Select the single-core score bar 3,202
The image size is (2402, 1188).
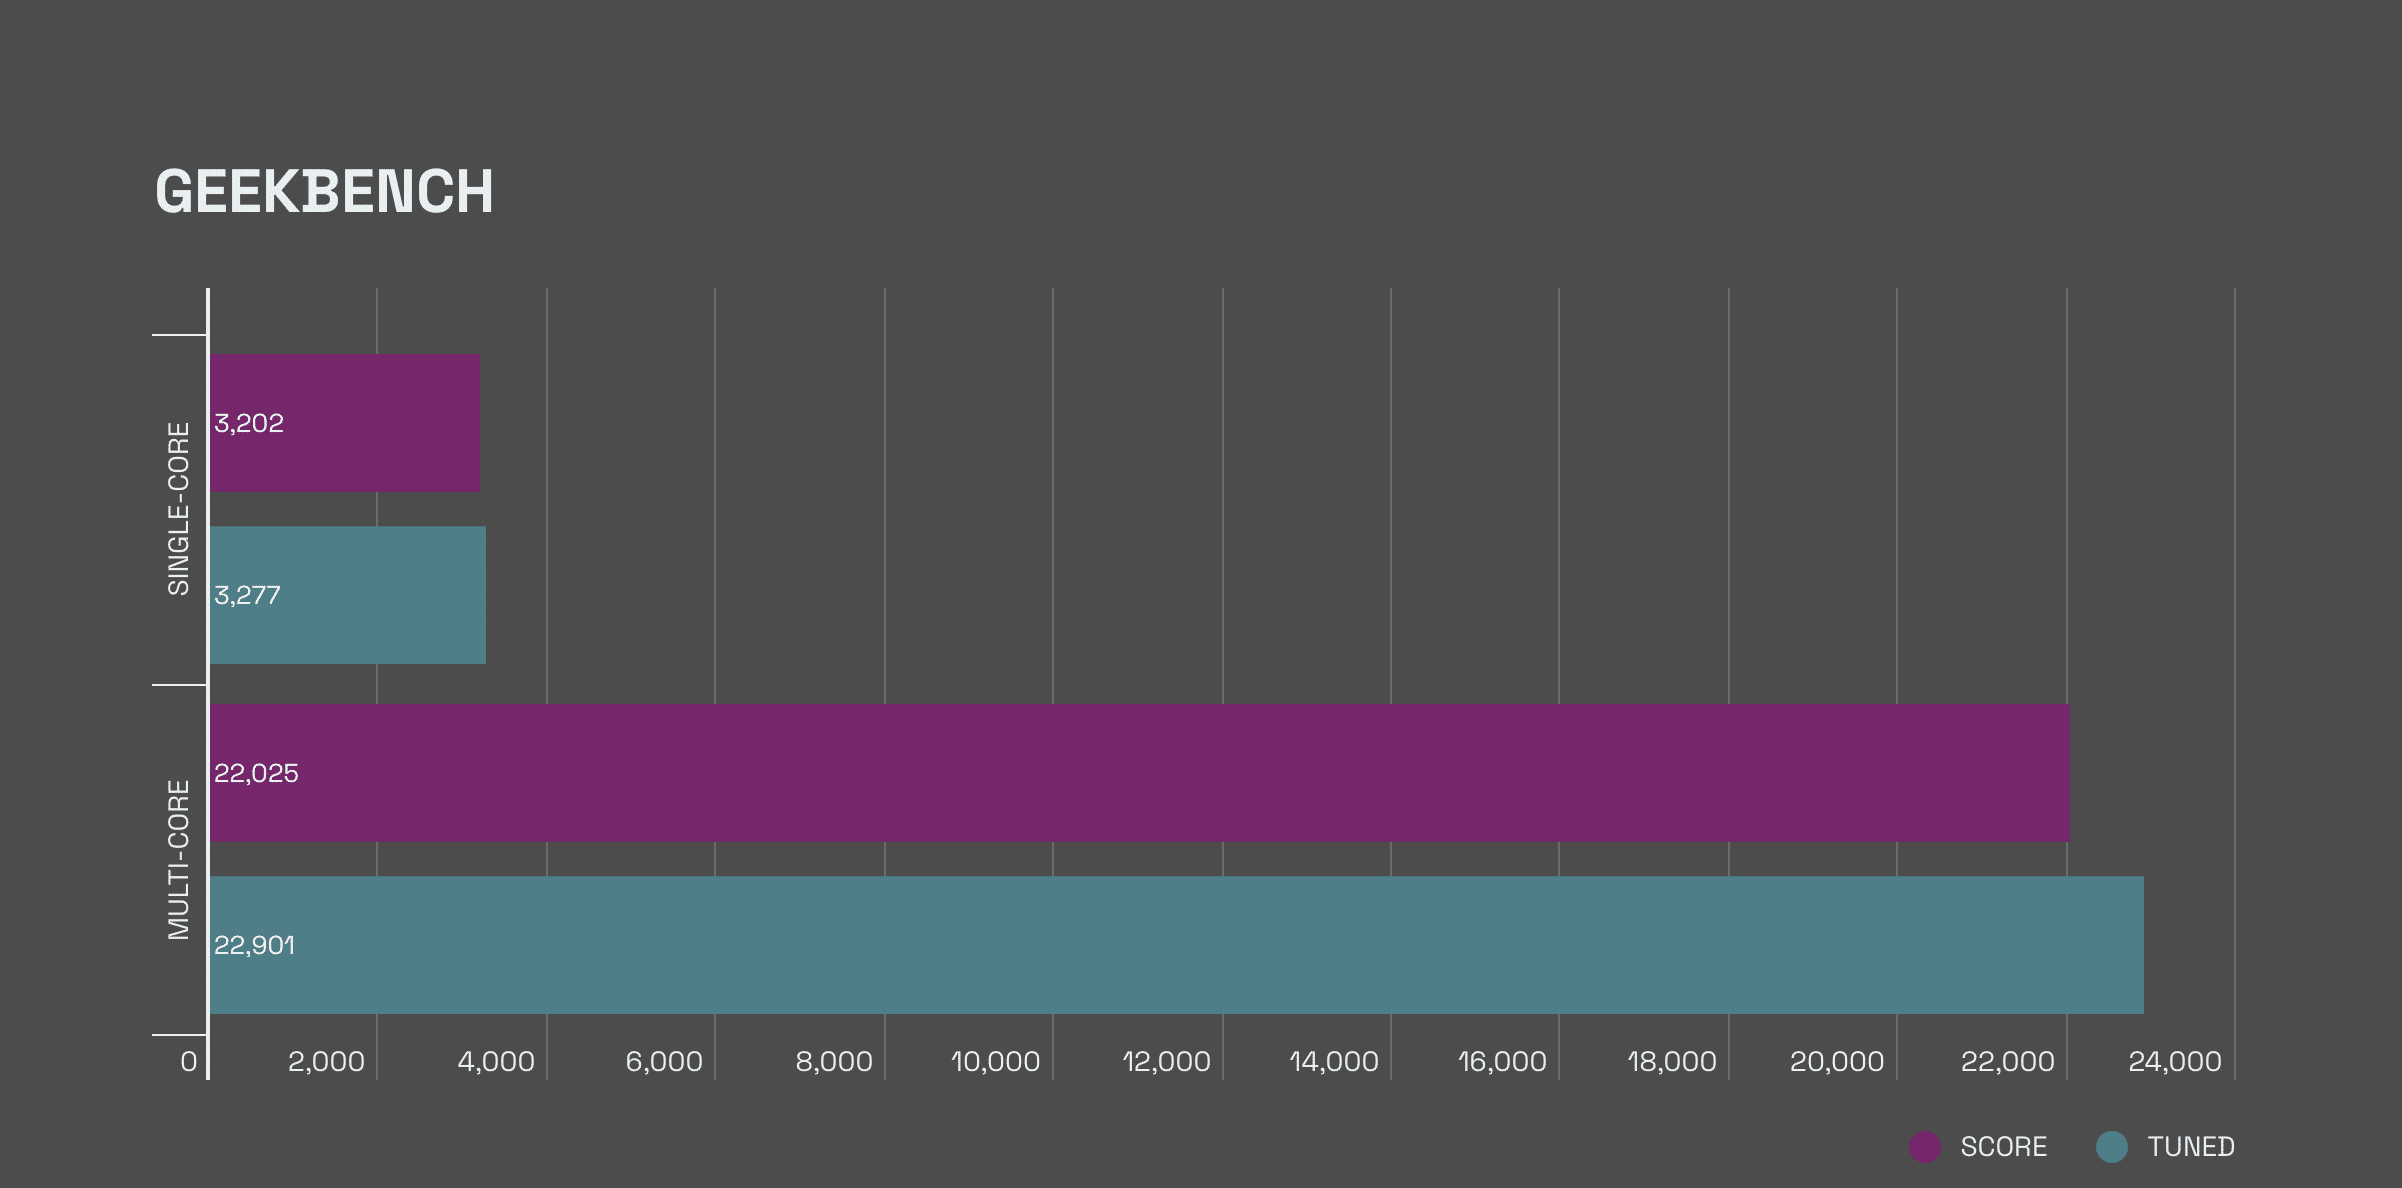coord(345,423)
